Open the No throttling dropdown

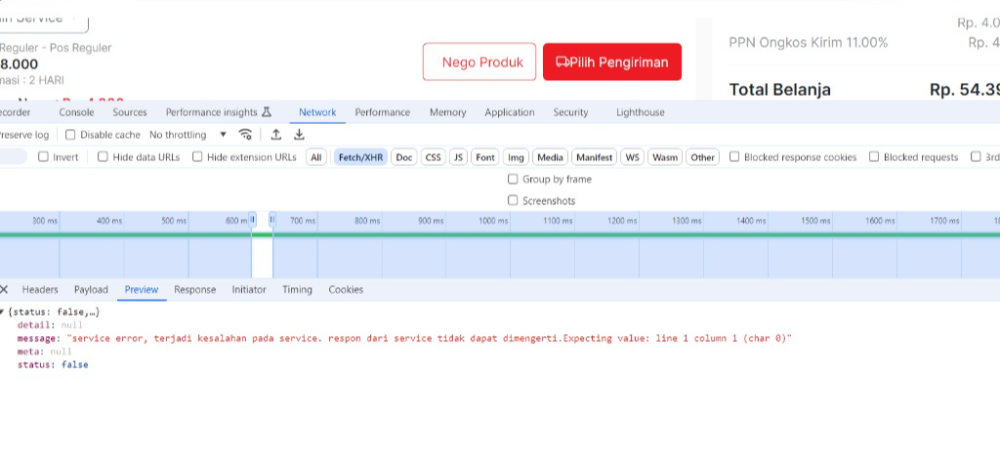[x=188, y=135]
